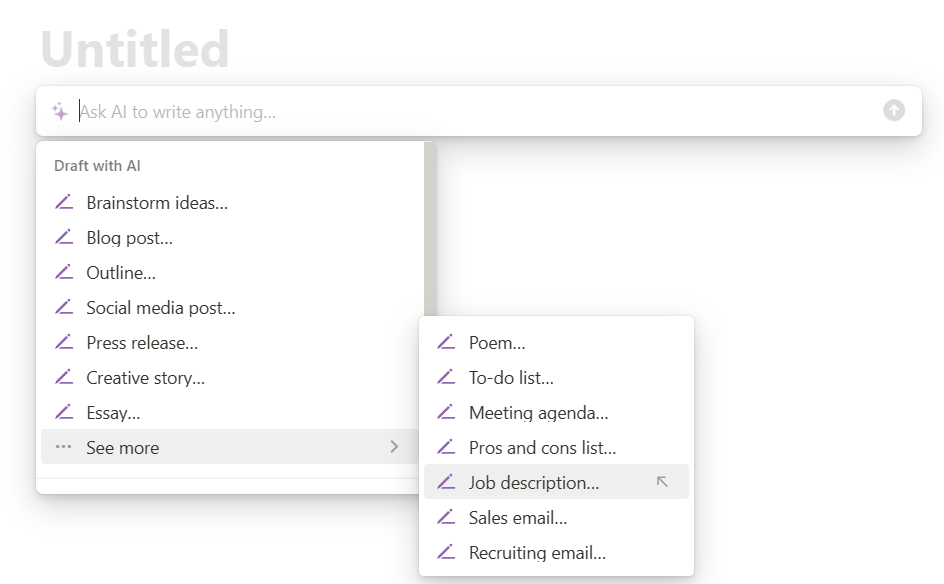Screen dimensions: 944x584
Task: Choose the Essay draft option
Action: (113, 413)
